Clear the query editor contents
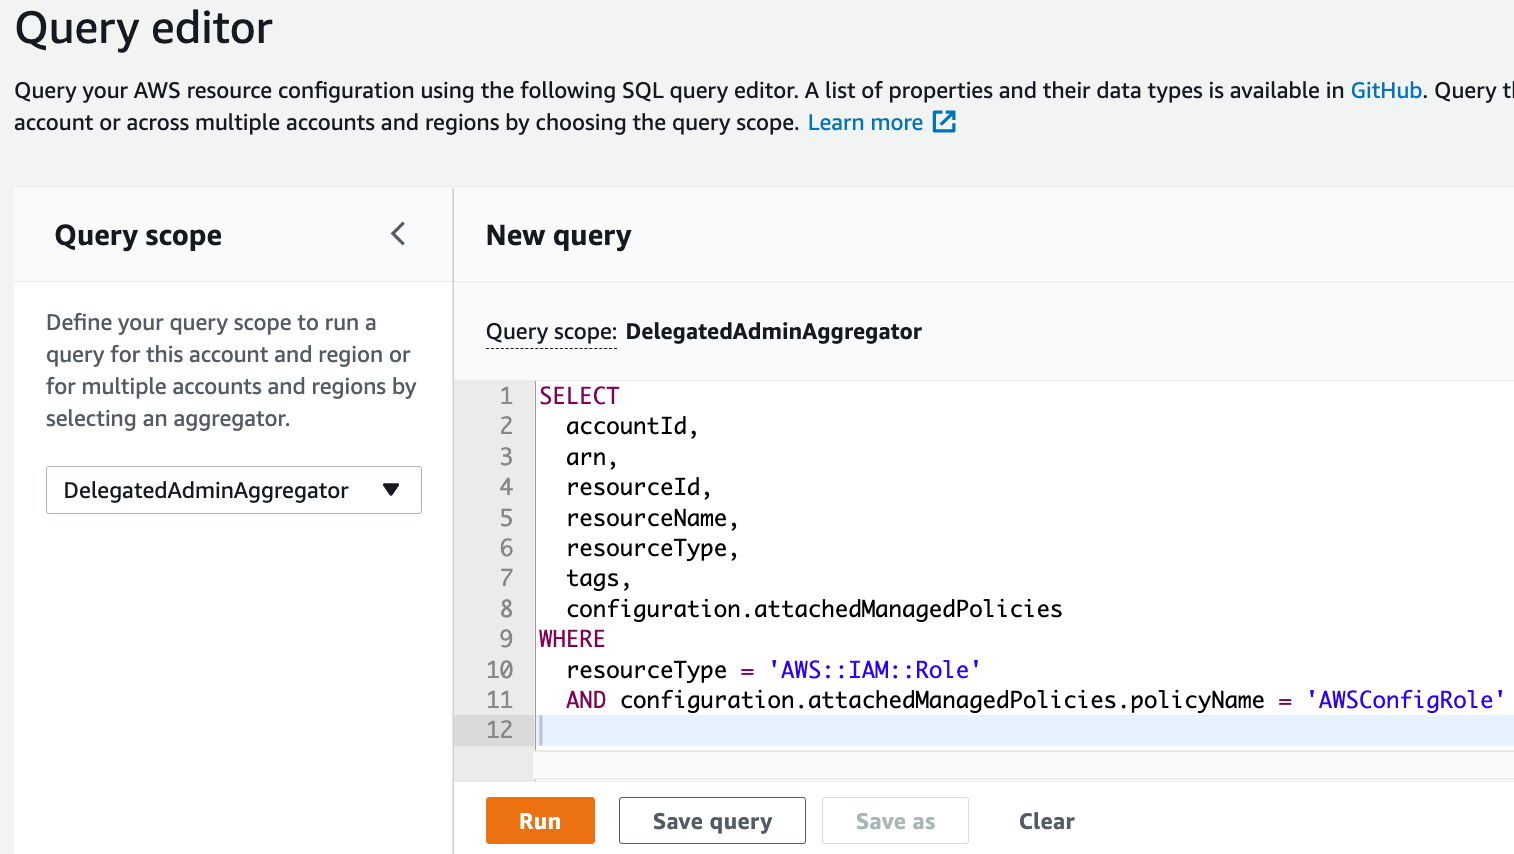1514x854 pixels. pyautogui.click(x=1046, y=820)
